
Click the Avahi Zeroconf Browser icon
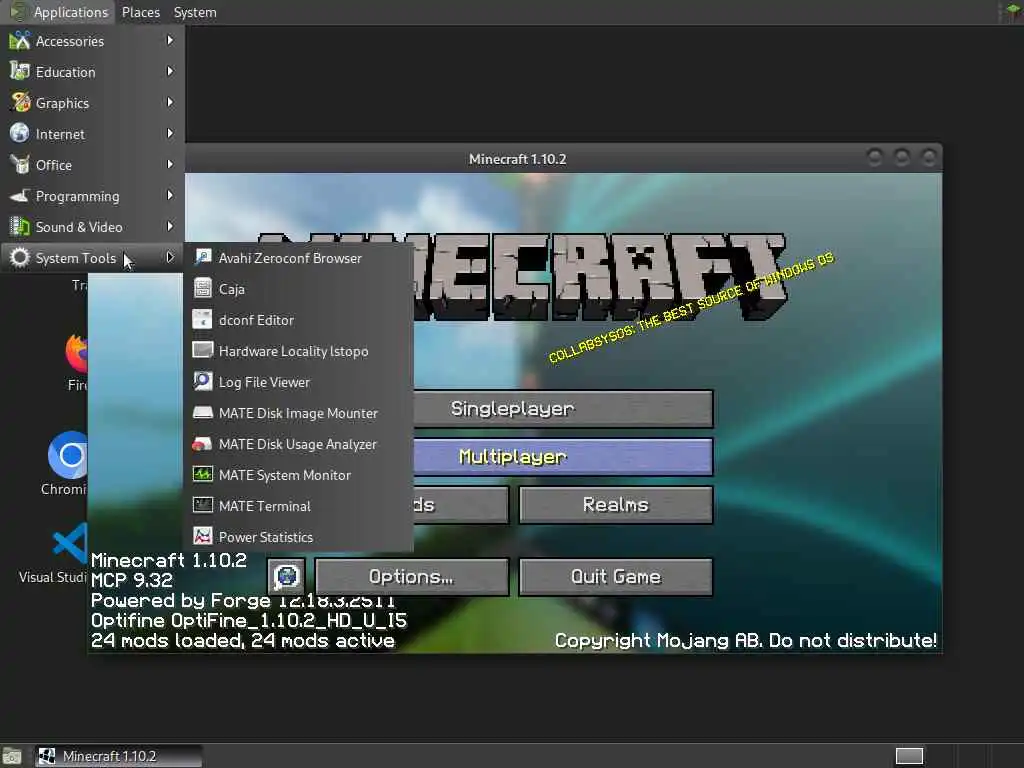pyautogui.click(x=202, y=257)
